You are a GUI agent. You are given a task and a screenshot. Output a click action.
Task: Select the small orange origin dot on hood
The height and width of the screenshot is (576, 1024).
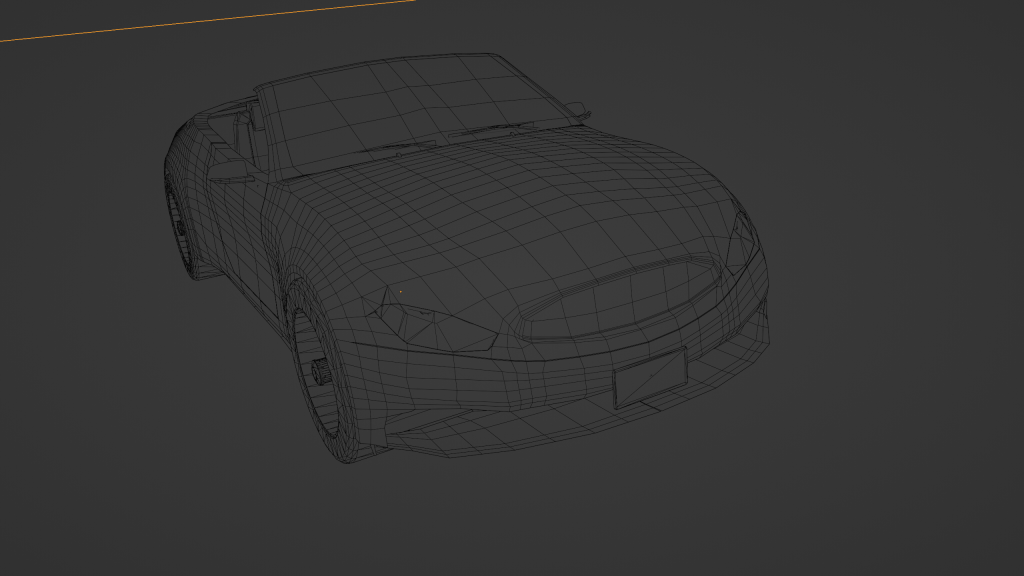401,292
